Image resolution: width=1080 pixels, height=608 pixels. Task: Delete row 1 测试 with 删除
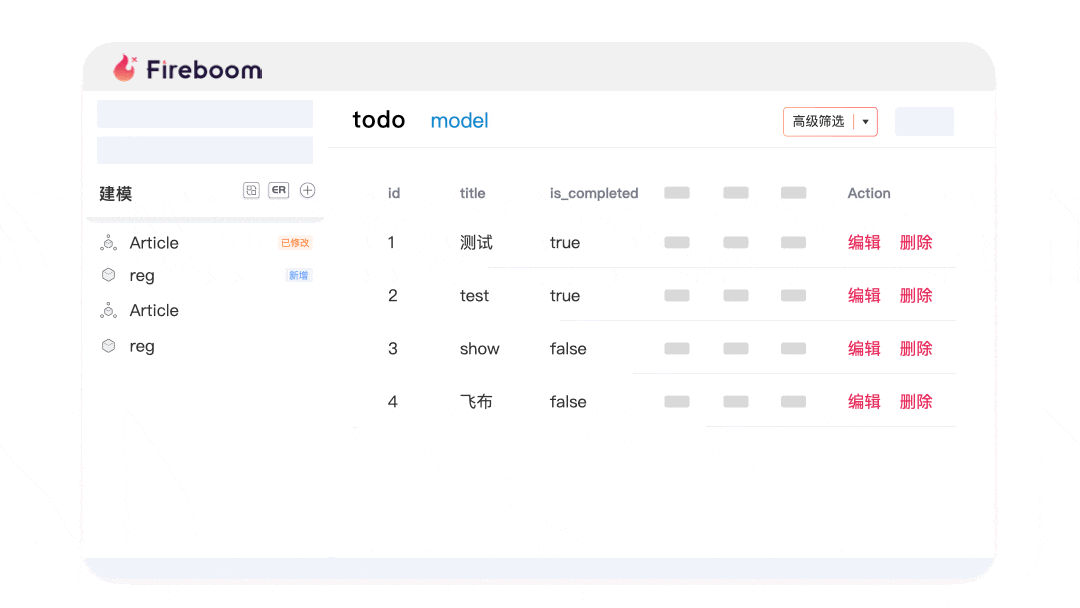coord(916,242)
